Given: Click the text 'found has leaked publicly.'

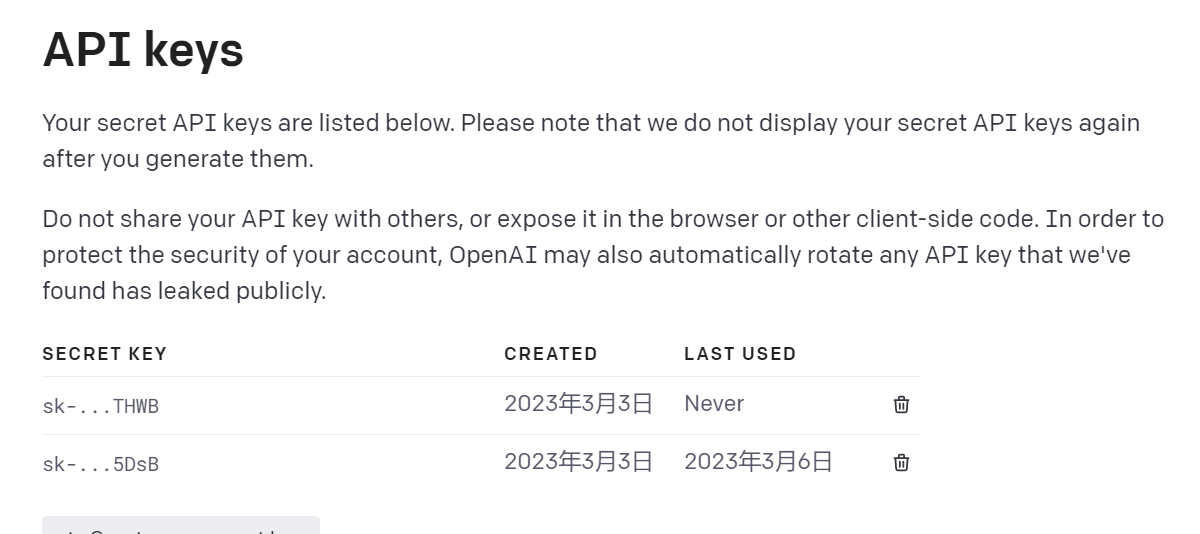Looking at the screenshot, I should coord(184,292).
